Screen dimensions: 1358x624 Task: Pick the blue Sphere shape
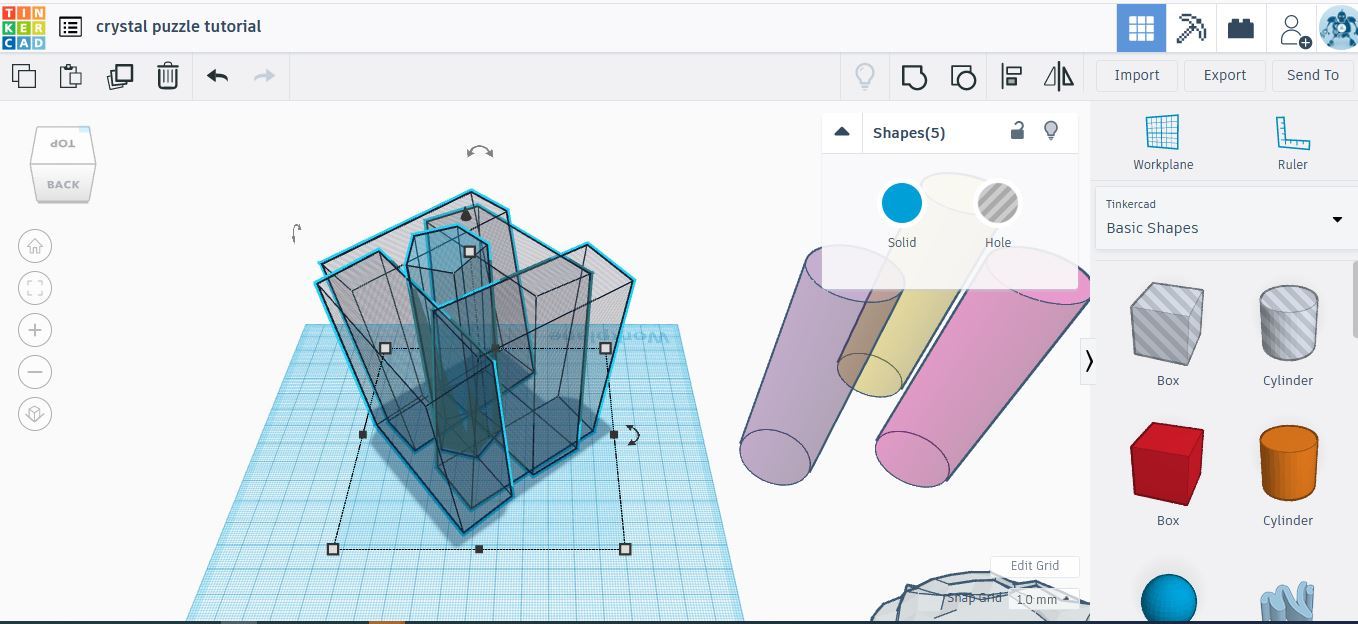click(1168, 598)
